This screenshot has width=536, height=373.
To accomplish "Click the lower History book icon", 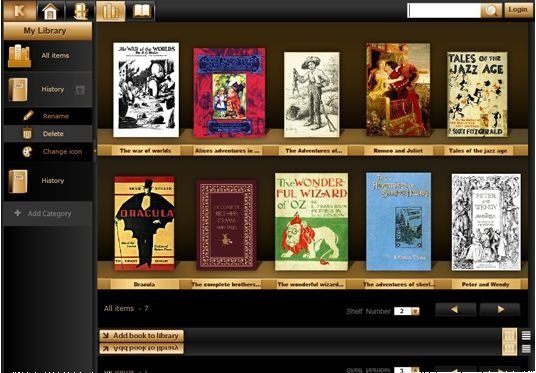I will 18,181.
